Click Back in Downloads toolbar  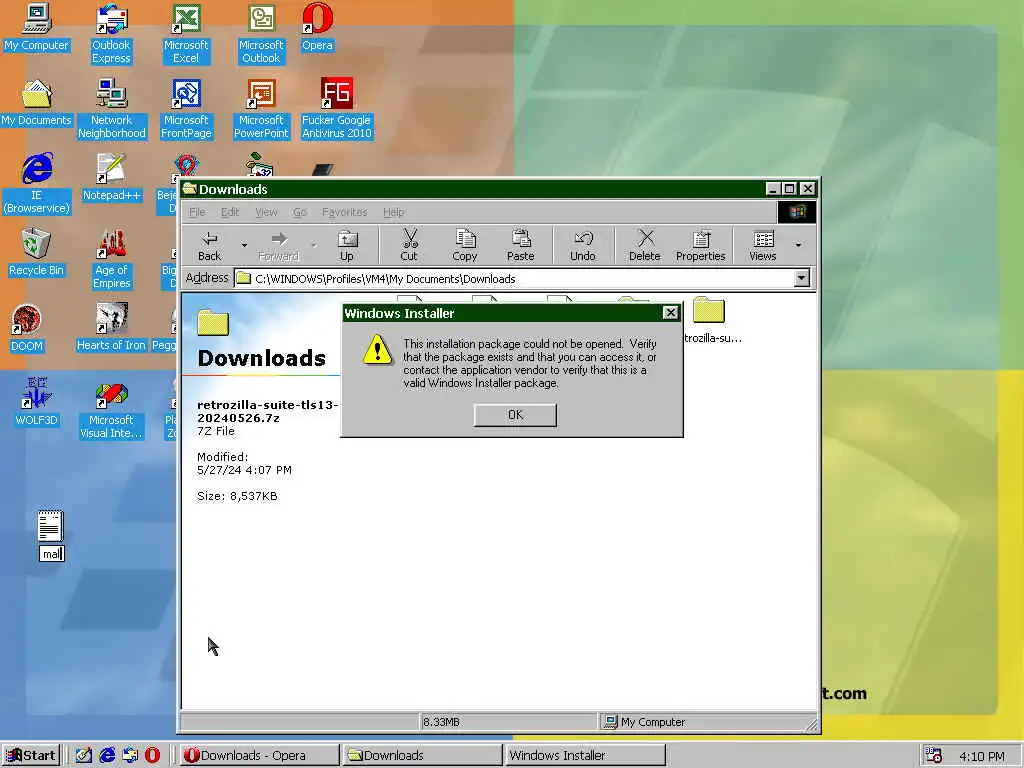point(210,246)
